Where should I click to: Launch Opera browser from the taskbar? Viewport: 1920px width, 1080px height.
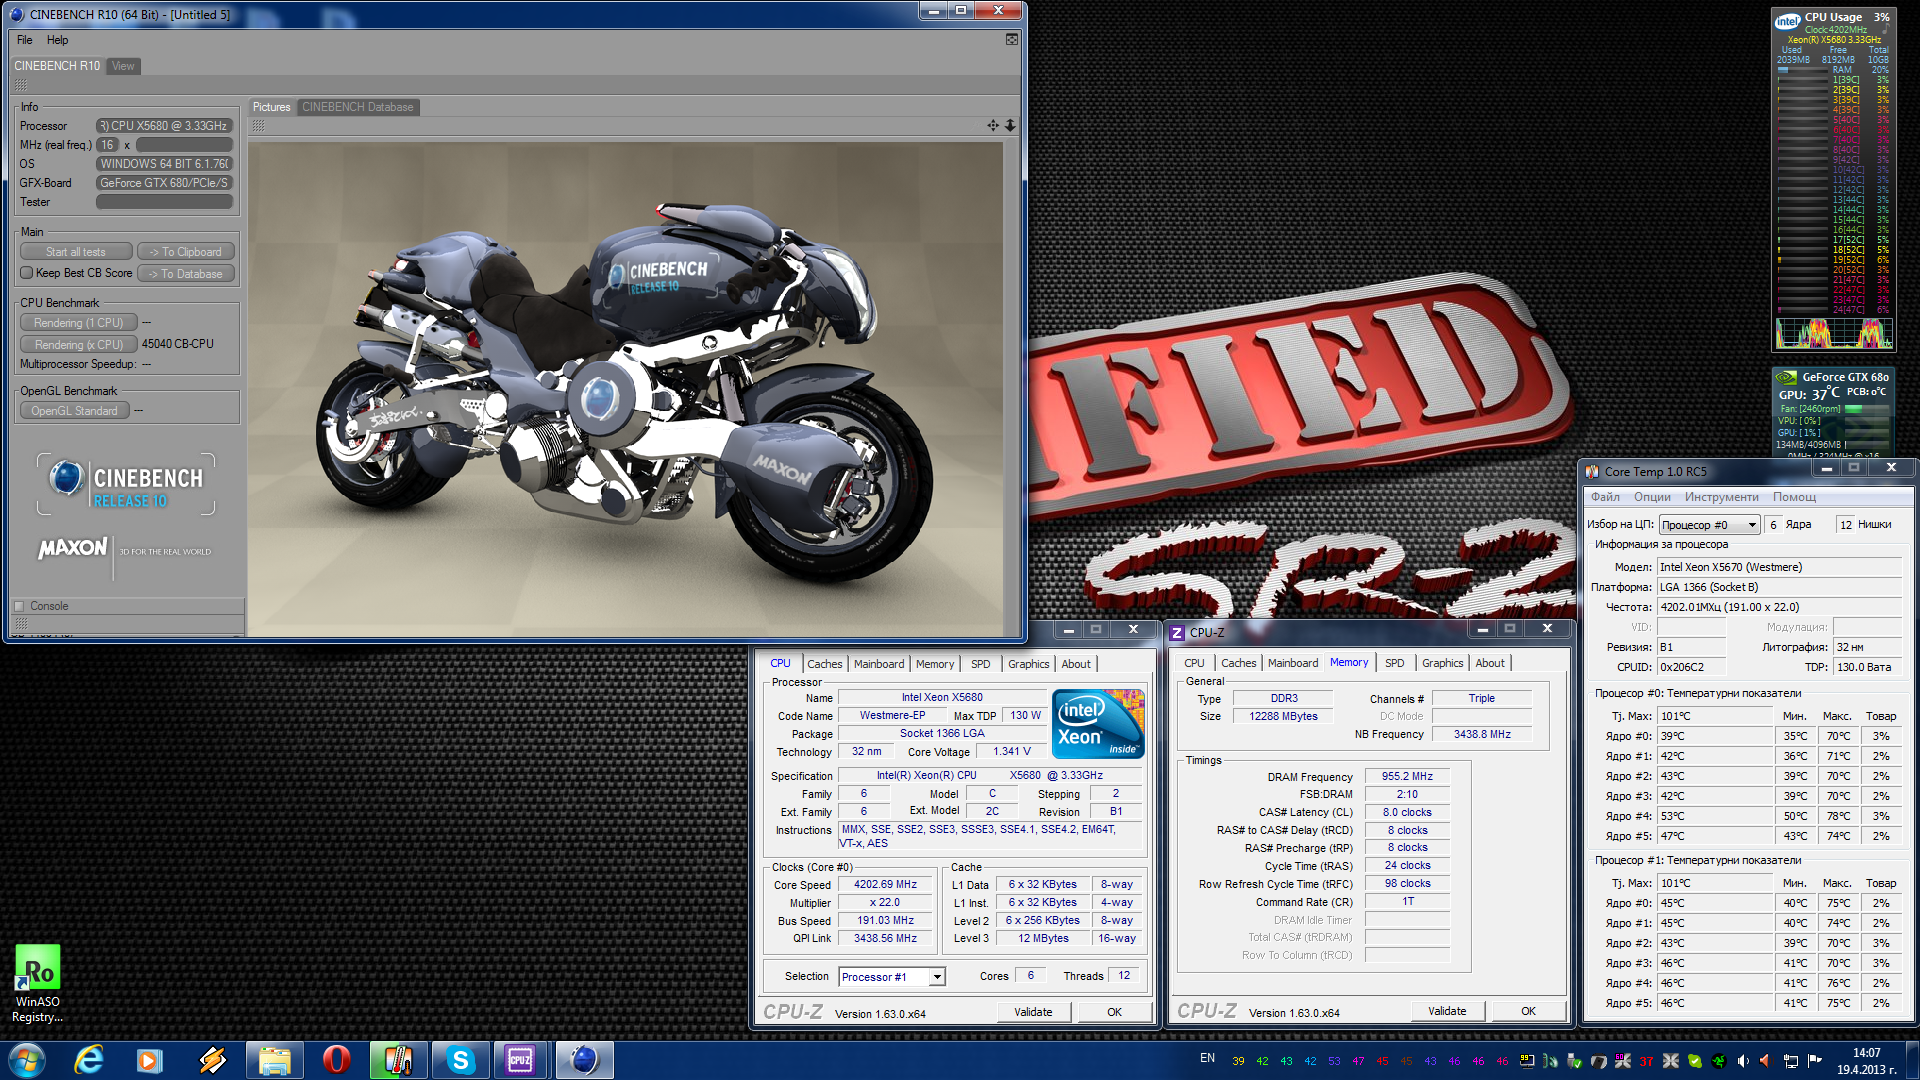click(x=336, y=1060)
